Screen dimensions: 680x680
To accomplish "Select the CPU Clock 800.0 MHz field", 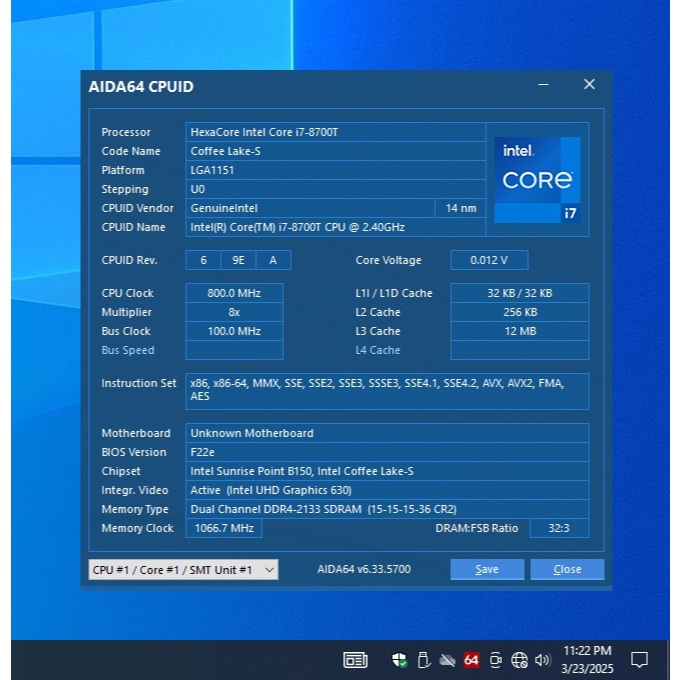I will point(234,293).
